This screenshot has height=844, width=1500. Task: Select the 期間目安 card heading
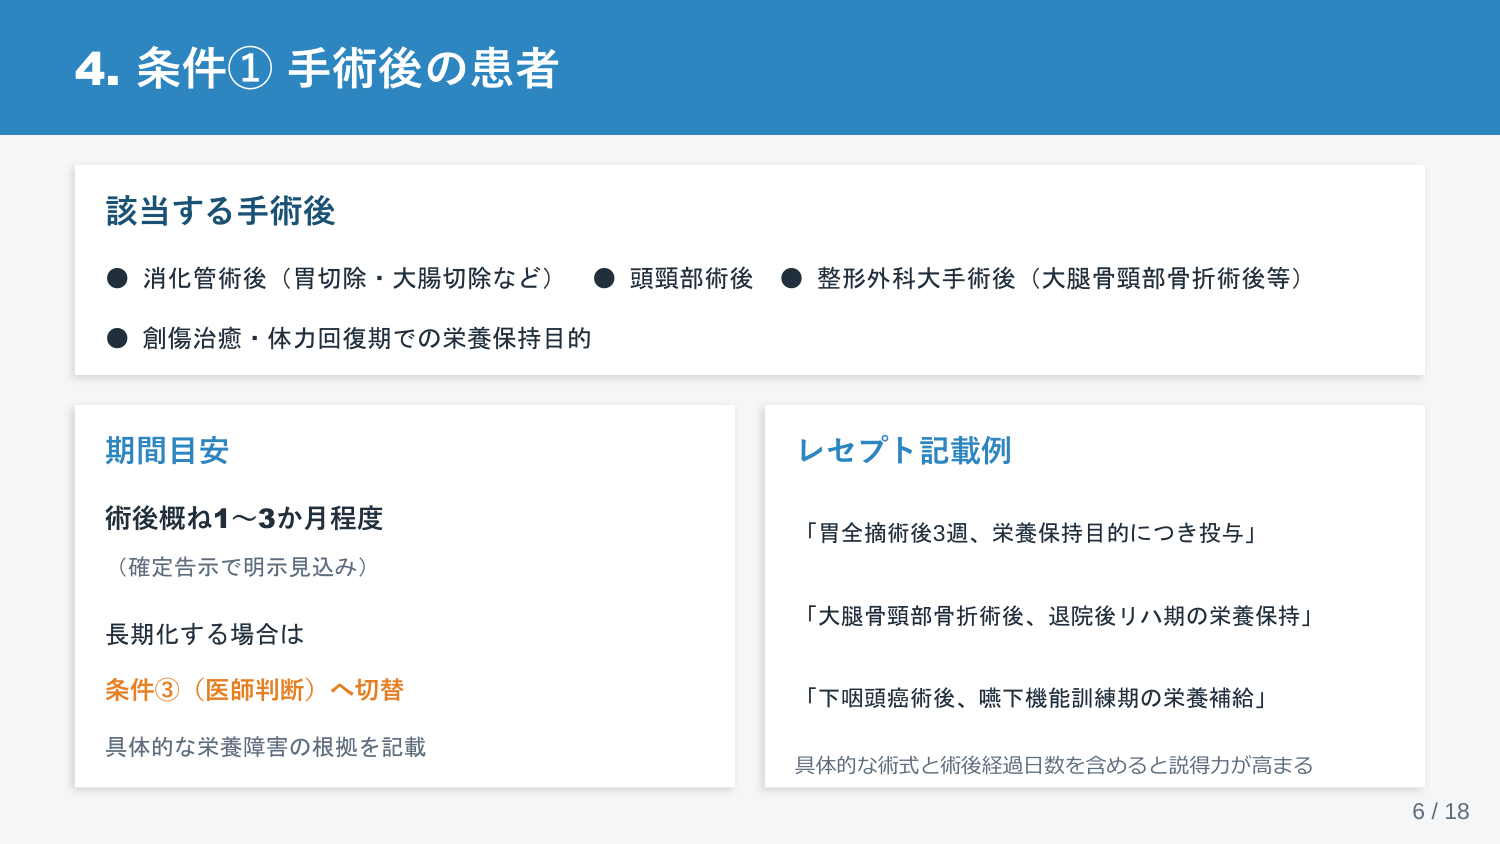[x=167, y=451]
